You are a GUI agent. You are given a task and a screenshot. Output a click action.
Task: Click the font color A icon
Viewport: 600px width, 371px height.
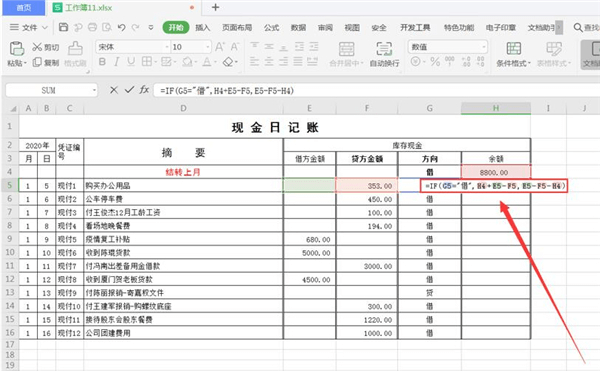pos(207,62)
